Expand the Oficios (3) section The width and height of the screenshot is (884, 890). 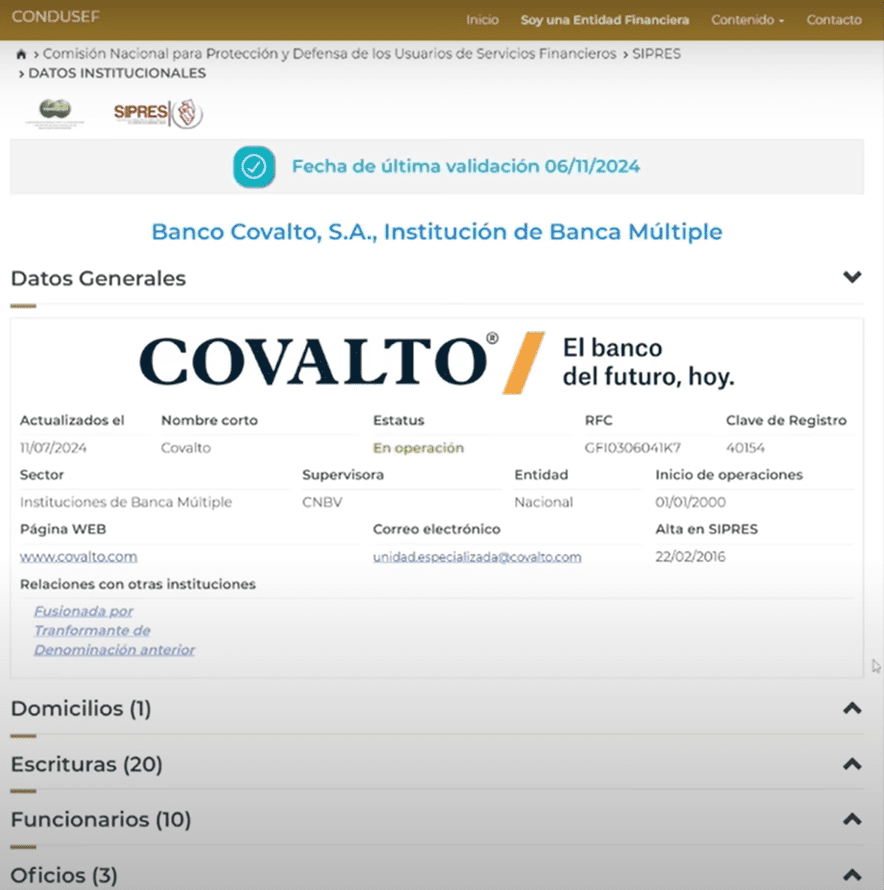851,874
